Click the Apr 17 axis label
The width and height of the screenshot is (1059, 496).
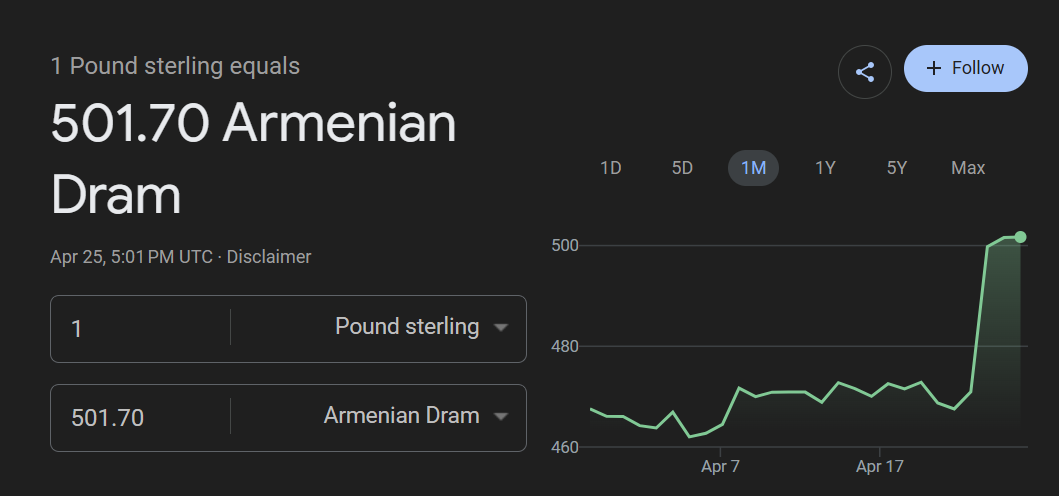point(880,466)
